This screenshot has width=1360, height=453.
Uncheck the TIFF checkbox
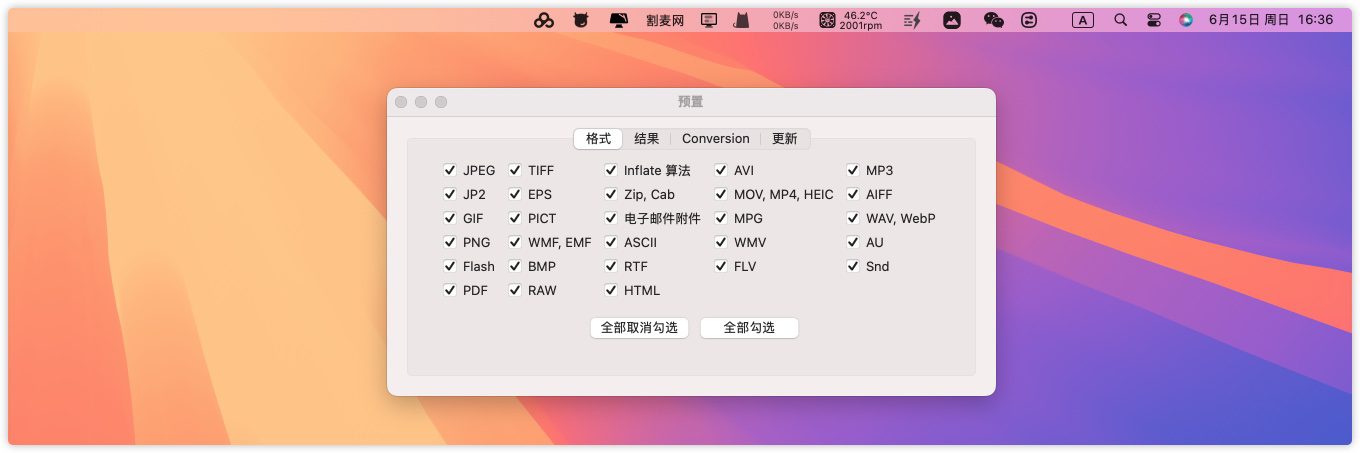coord(515,170)
